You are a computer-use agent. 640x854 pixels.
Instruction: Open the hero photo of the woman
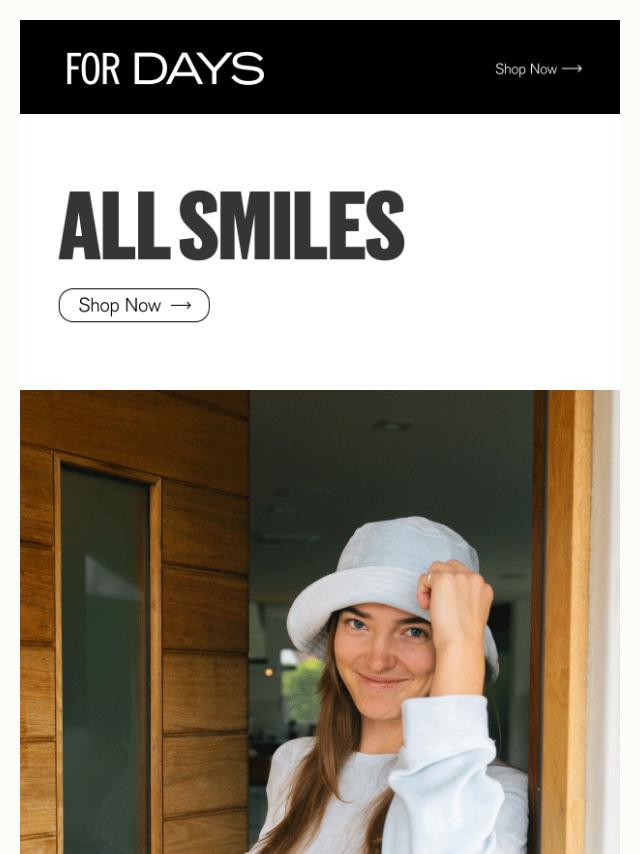320,622
